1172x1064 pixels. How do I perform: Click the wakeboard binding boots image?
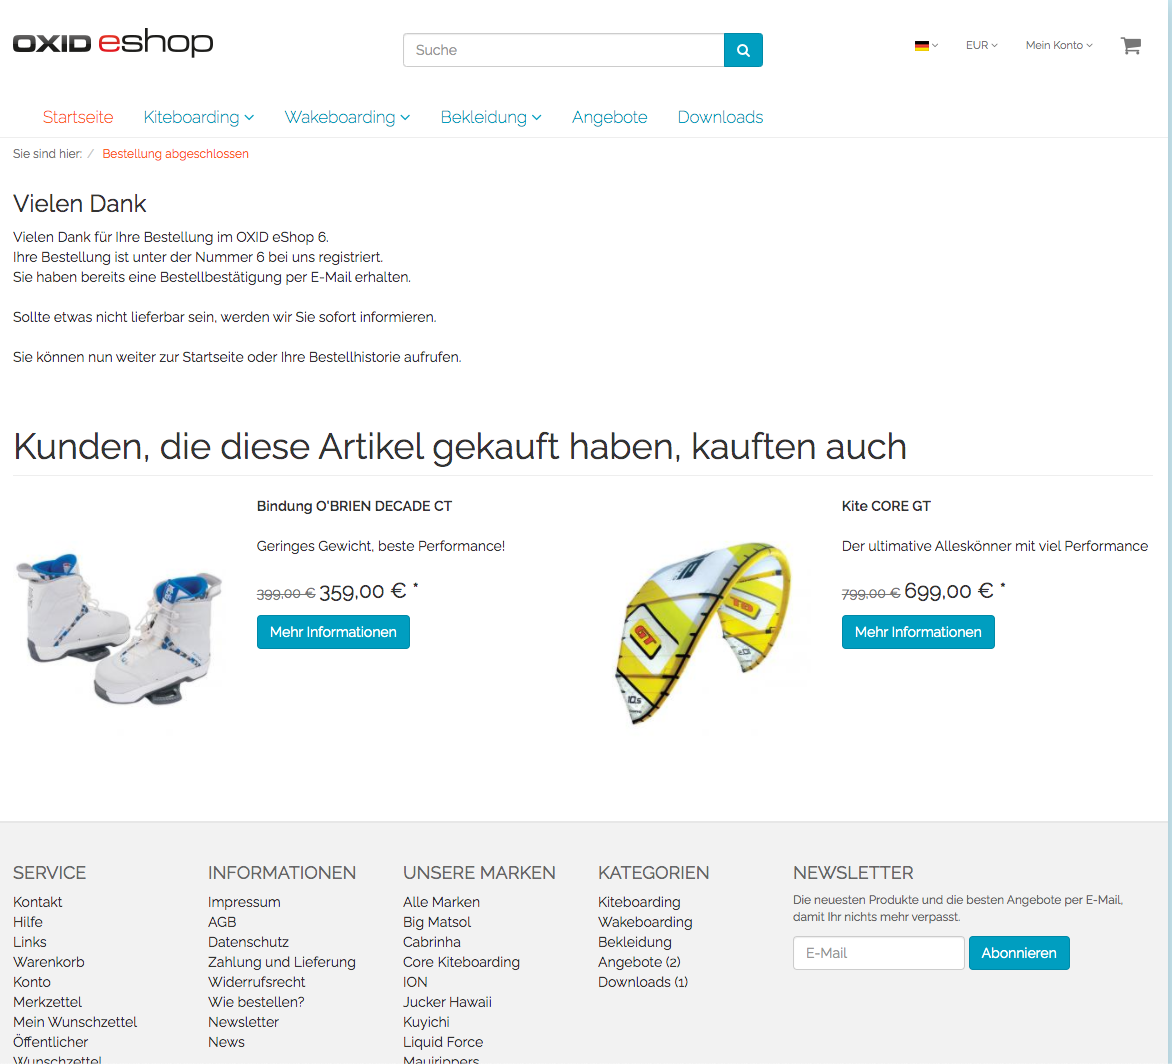click(x=120, y=628)
